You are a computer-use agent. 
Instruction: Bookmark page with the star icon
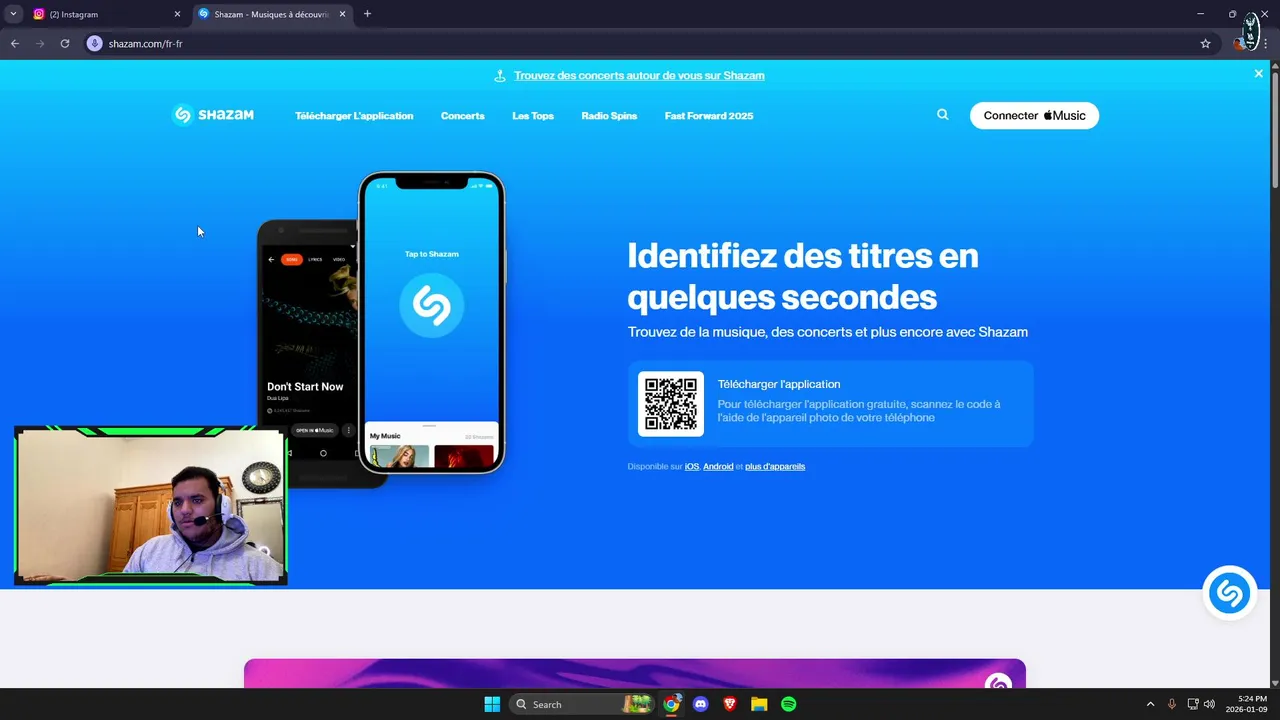click(x=1205, y=44)
